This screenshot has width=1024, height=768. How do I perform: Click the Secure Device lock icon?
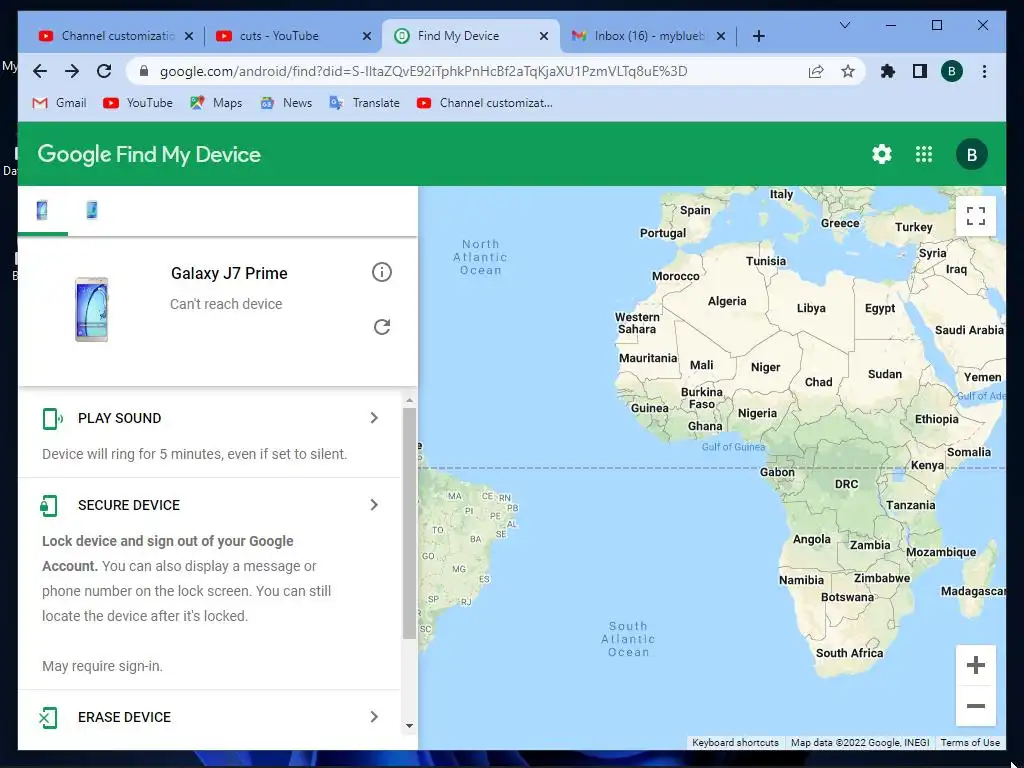click(49, 505)
